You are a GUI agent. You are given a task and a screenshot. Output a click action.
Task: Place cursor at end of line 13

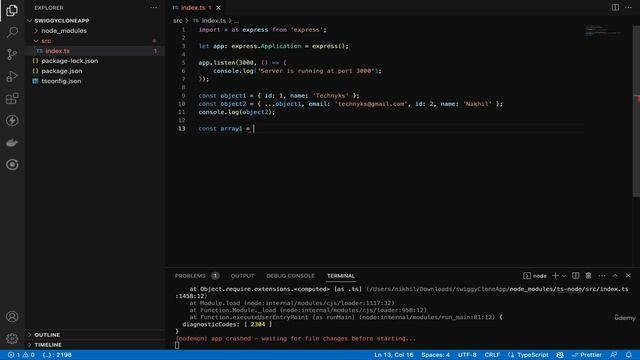[254, 129]
